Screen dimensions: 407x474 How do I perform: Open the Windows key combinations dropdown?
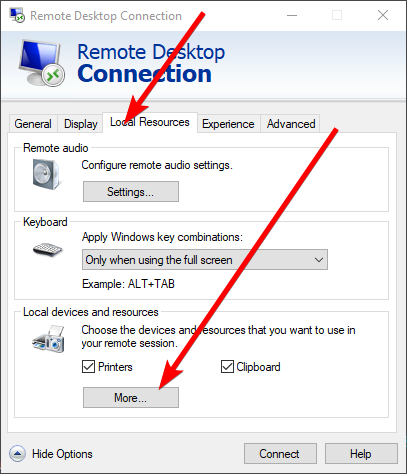pos(205,260)
